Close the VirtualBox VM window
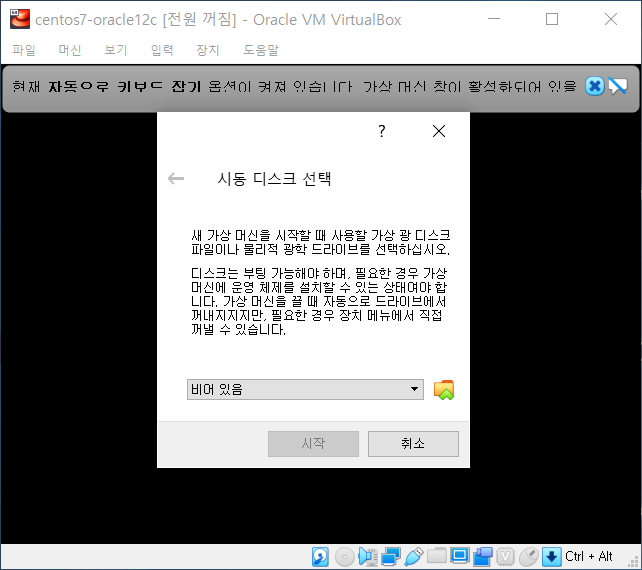 (x=611, y=19)
